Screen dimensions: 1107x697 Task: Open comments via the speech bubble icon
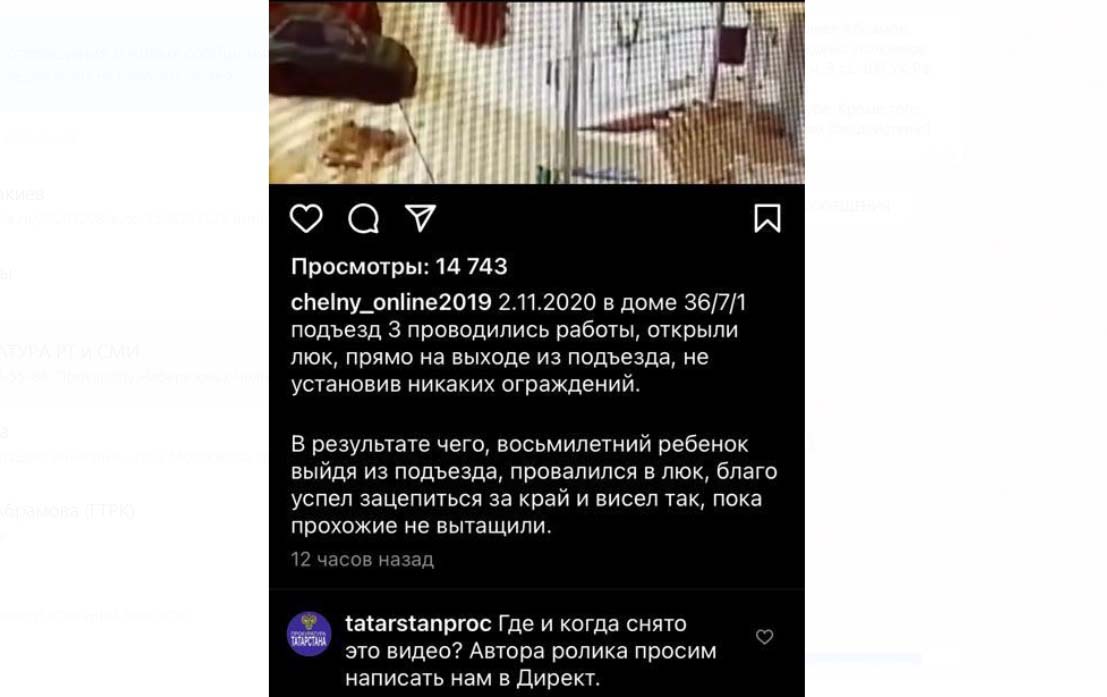tap(364, 218)
